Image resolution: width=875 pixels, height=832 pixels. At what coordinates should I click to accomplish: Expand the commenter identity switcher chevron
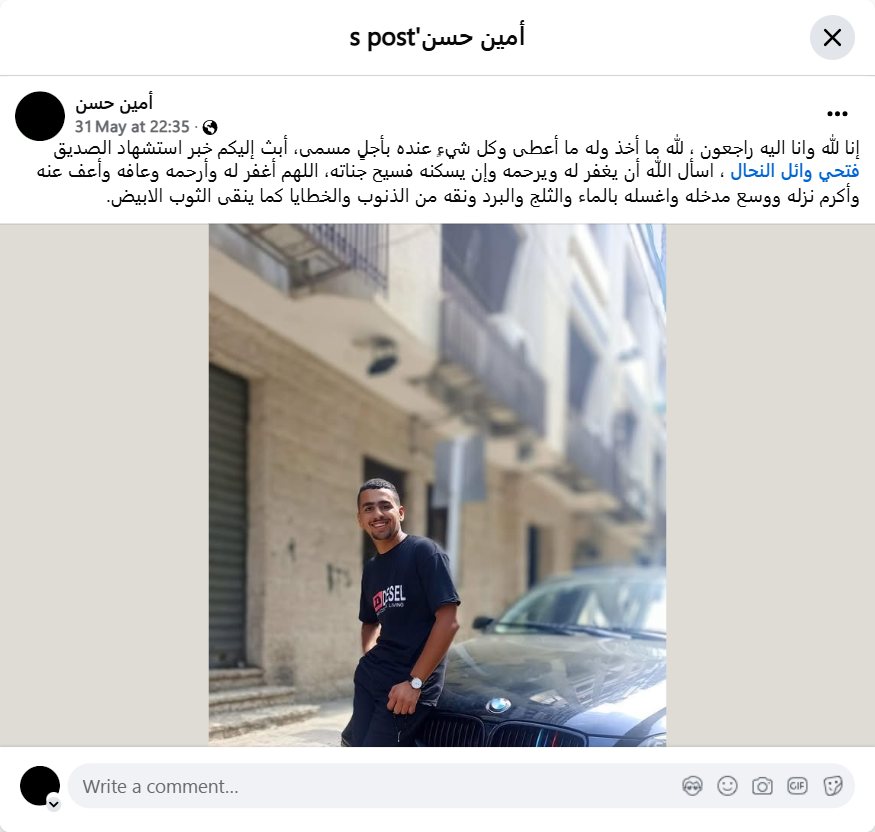[x=54, y=804]
